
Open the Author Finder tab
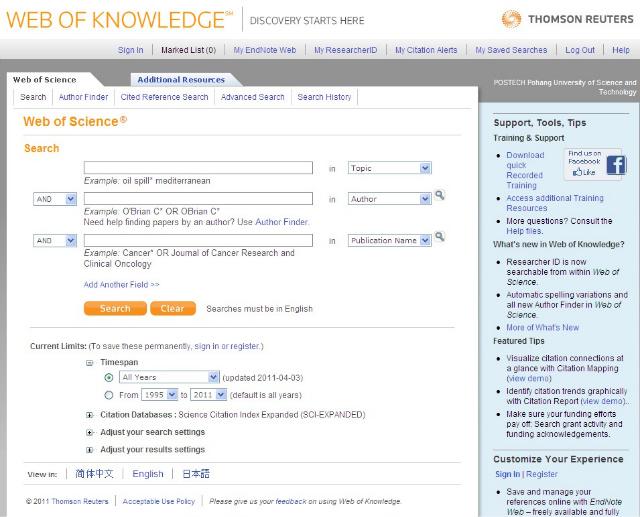(83, 97)
